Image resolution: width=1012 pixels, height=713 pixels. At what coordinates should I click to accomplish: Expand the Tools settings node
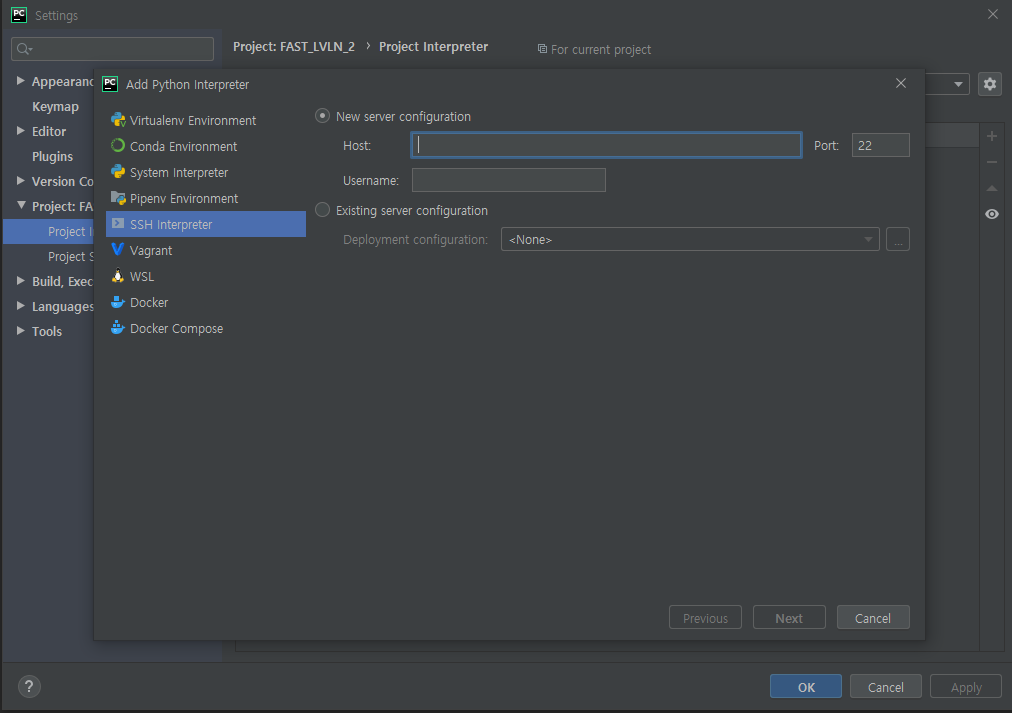(x=21, y=330)
